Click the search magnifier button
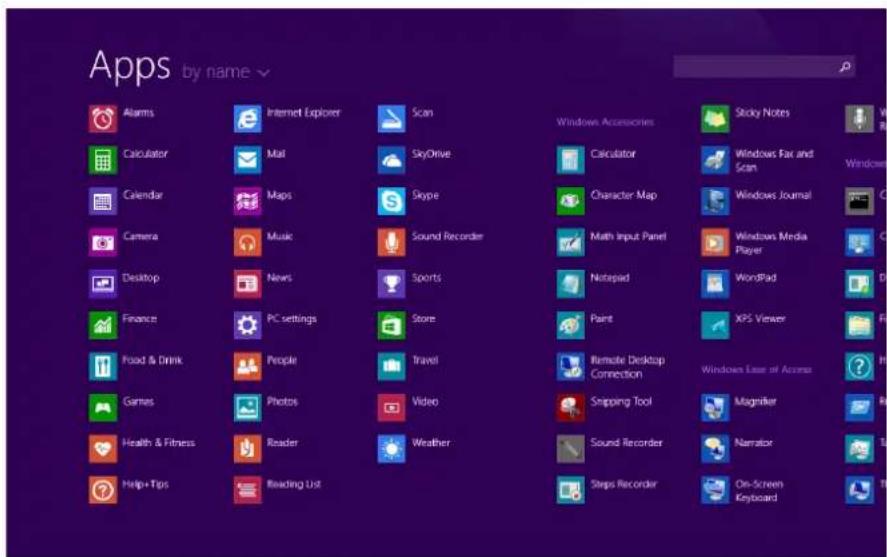887x557 pixels. (845, 67)
